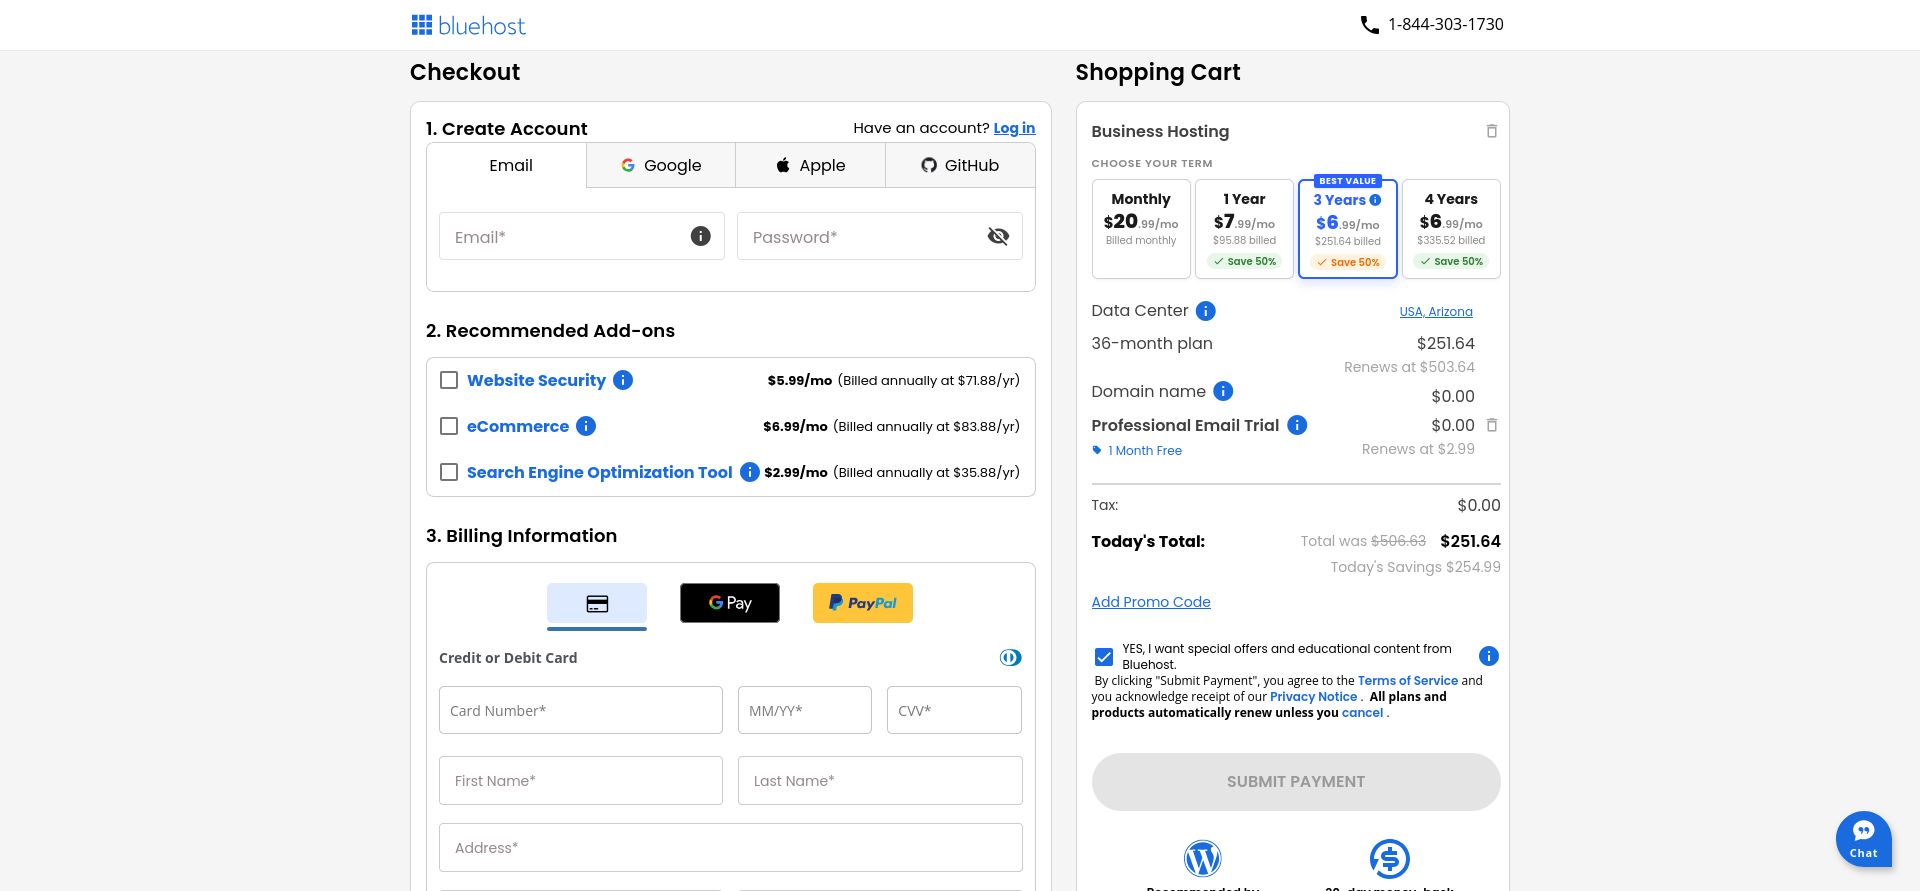Open the Terms of Service link
This screenshot has height=891, width=1920.
(x=1408, y=681)
